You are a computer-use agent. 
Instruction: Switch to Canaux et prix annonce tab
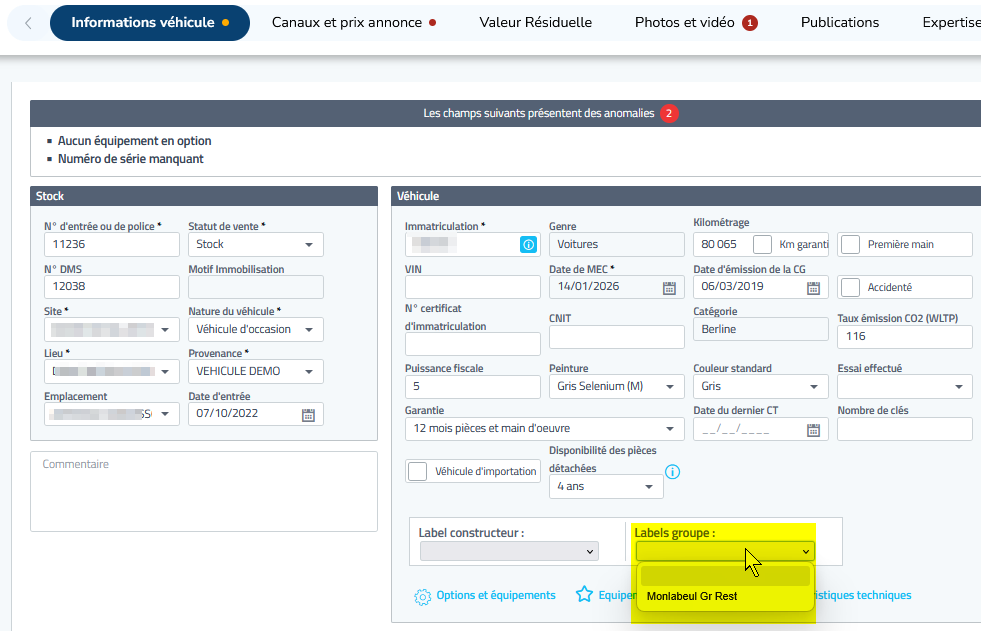(x=353, y=23)
